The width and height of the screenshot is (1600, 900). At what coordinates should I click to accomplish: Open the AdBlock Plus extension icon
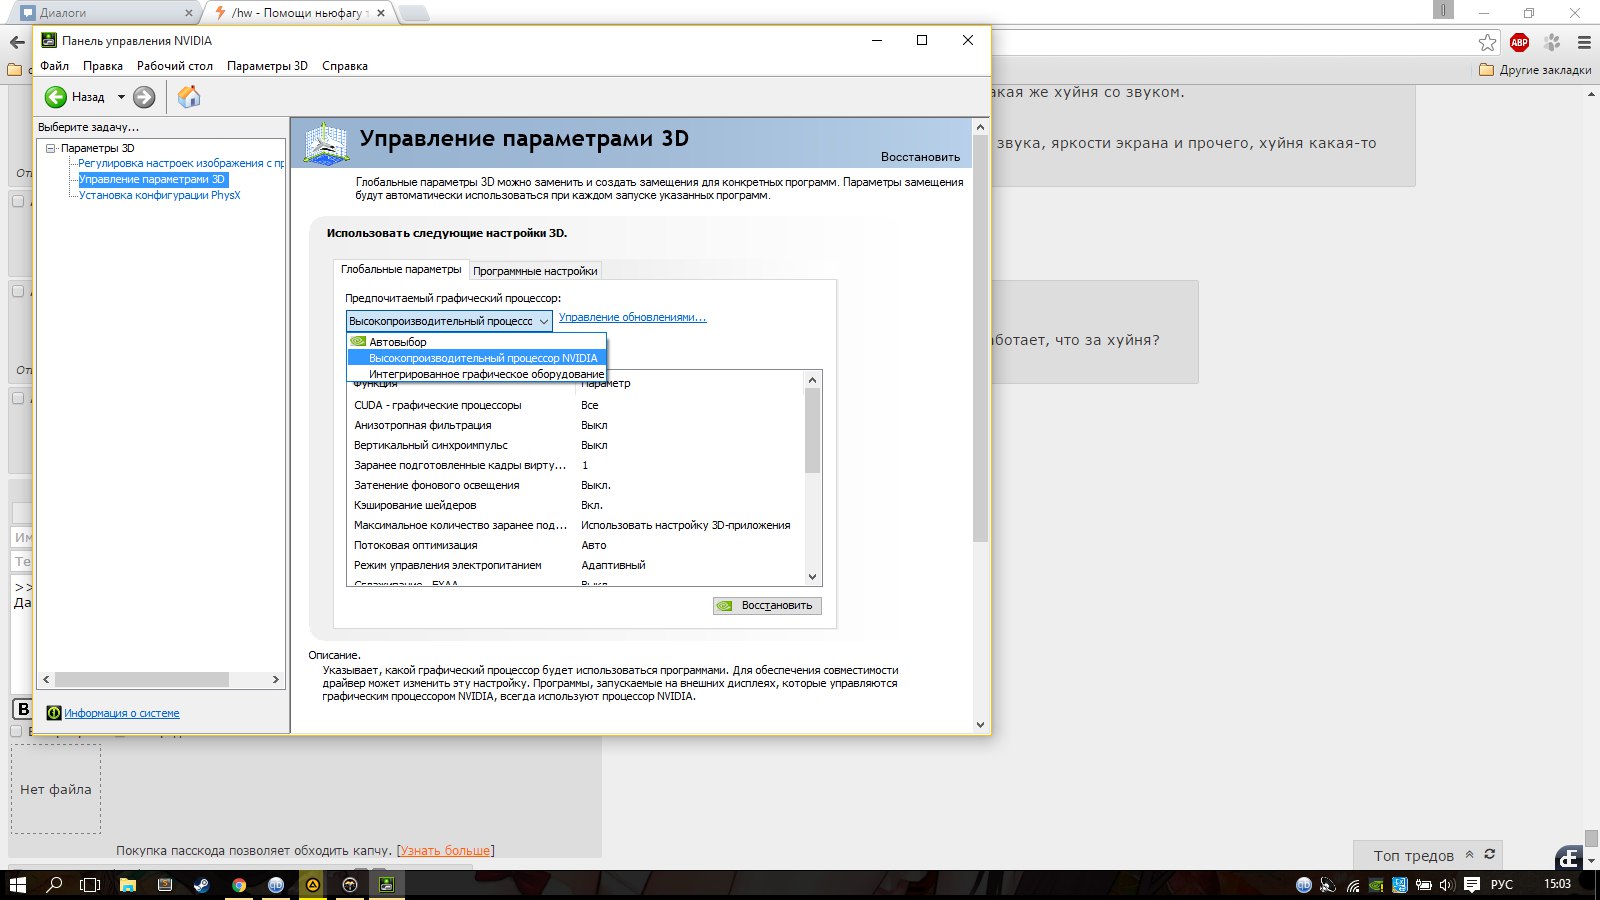pyautogui.click(x=1520, y=42)
